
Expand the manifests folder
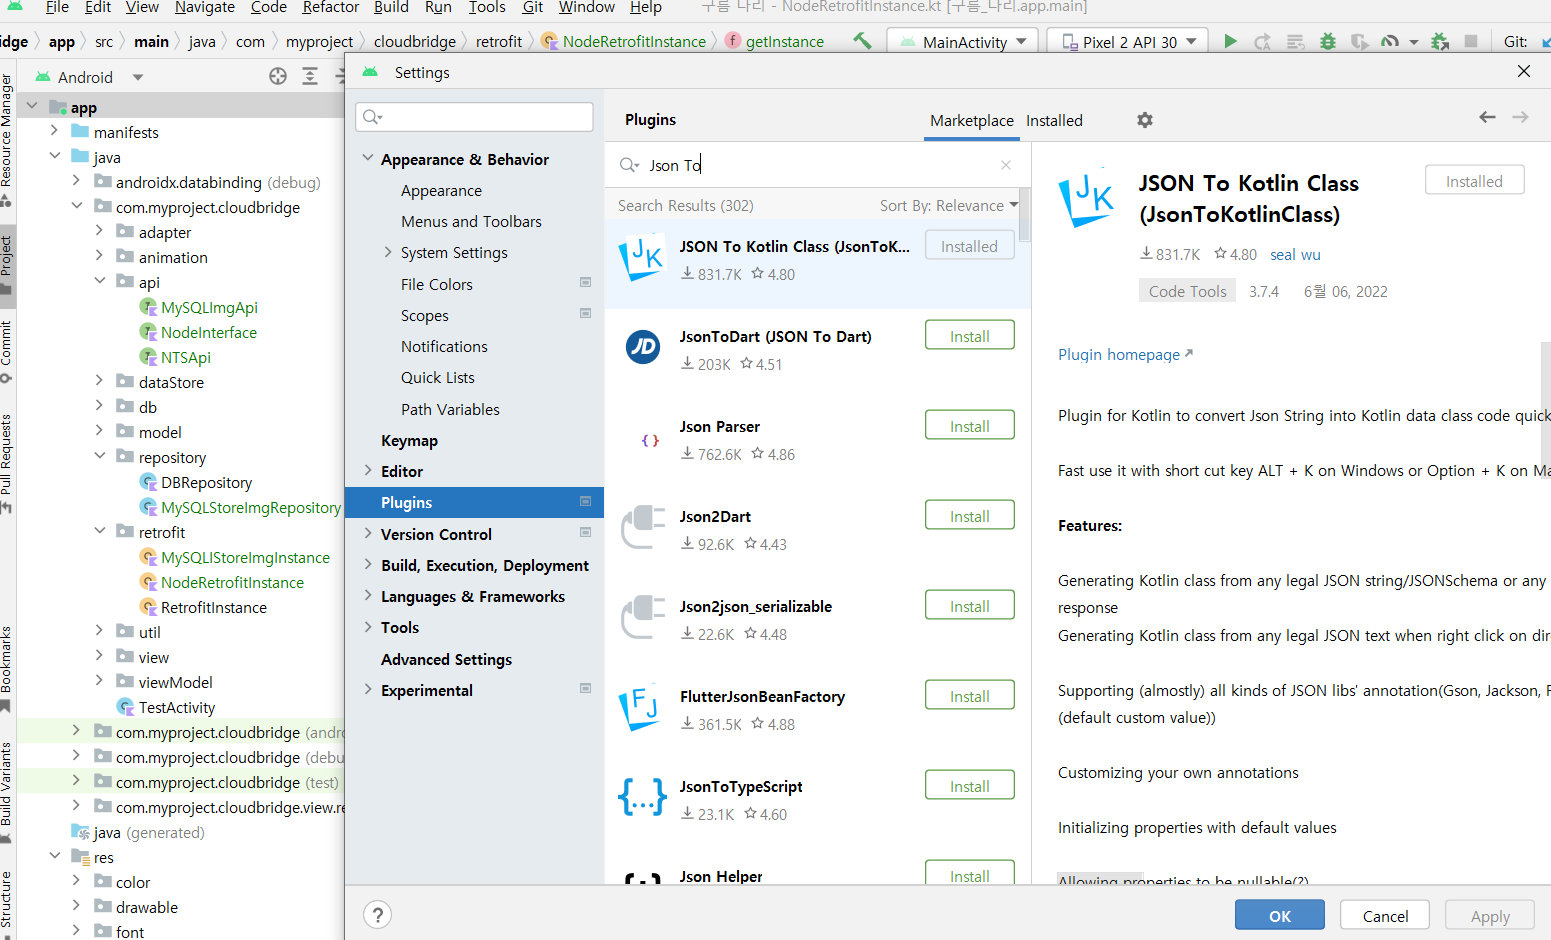pyautogui.click(x=54, y=131)
